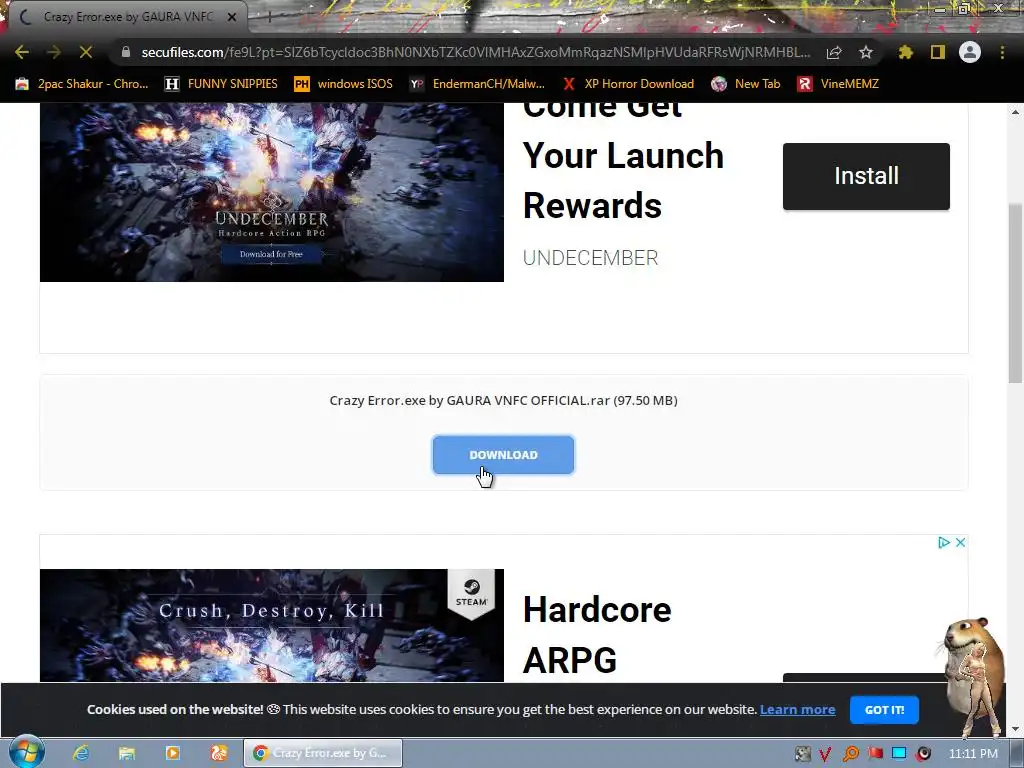The image size is (1024, 768).
Task: Open Windows Media Player taskbar icon
Action: [172, 753]
